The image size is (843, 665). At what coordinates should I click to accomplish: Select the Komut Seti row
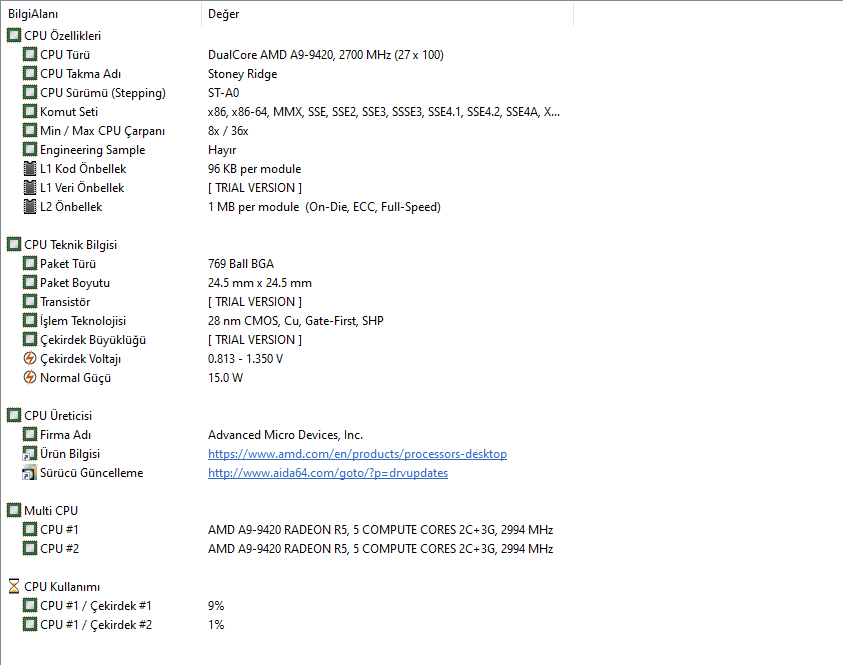[x=69, y=112]
